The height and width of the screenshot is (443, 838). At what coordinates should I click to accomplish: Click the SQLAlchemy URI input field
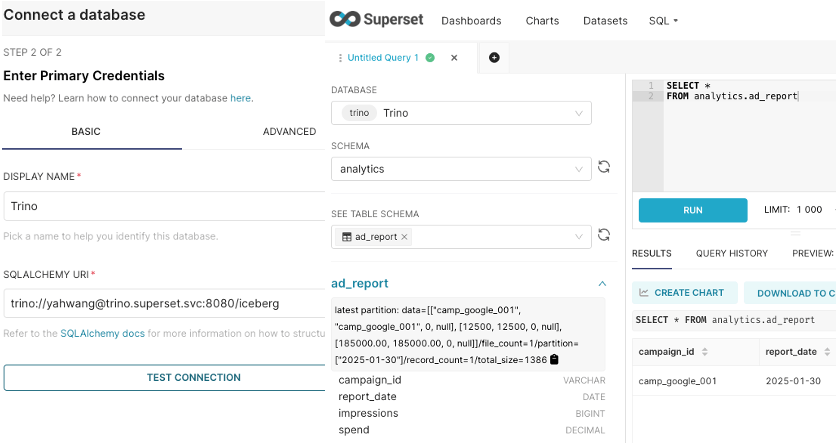pyautogui.click(x=165, y=304)
